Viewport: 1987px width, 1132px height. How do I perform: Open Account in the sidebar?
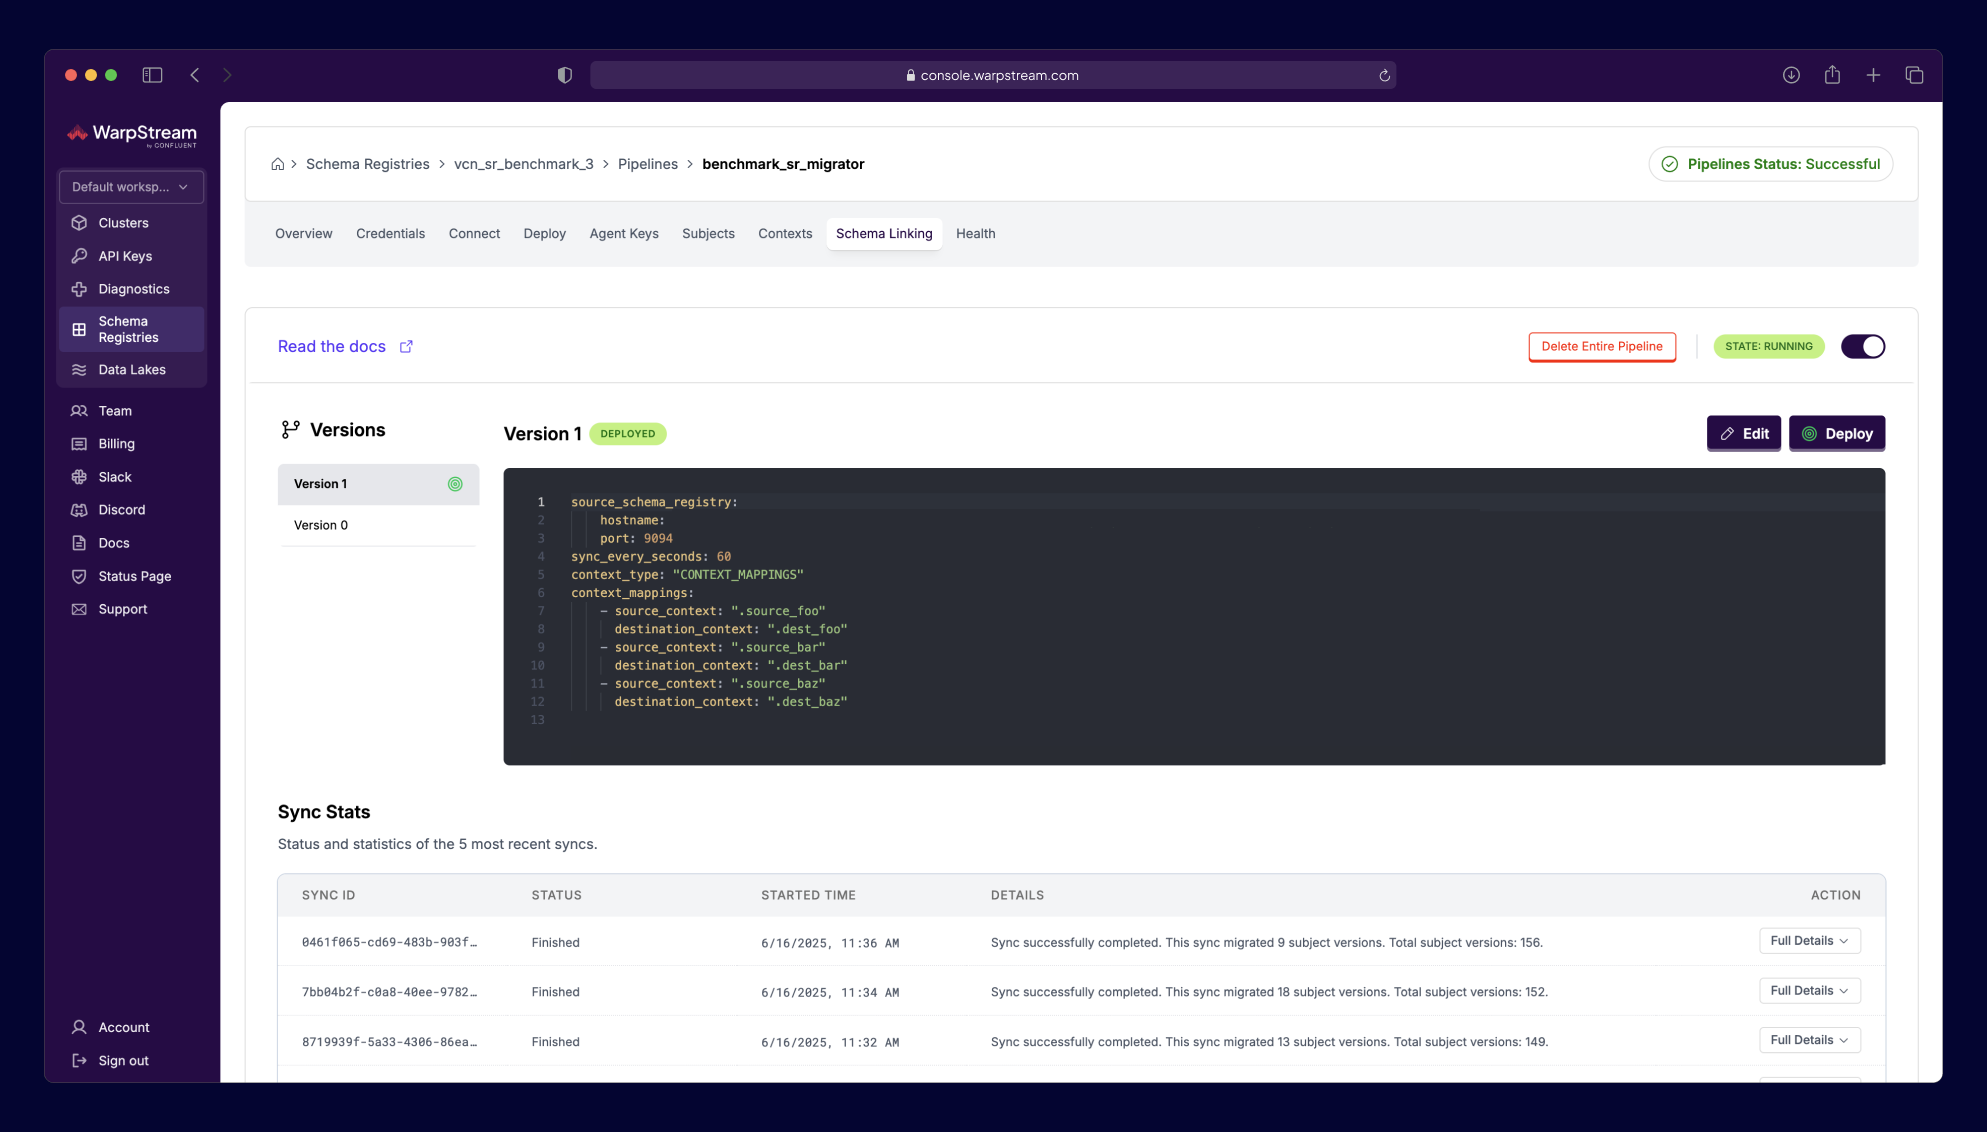point(124,1027)
